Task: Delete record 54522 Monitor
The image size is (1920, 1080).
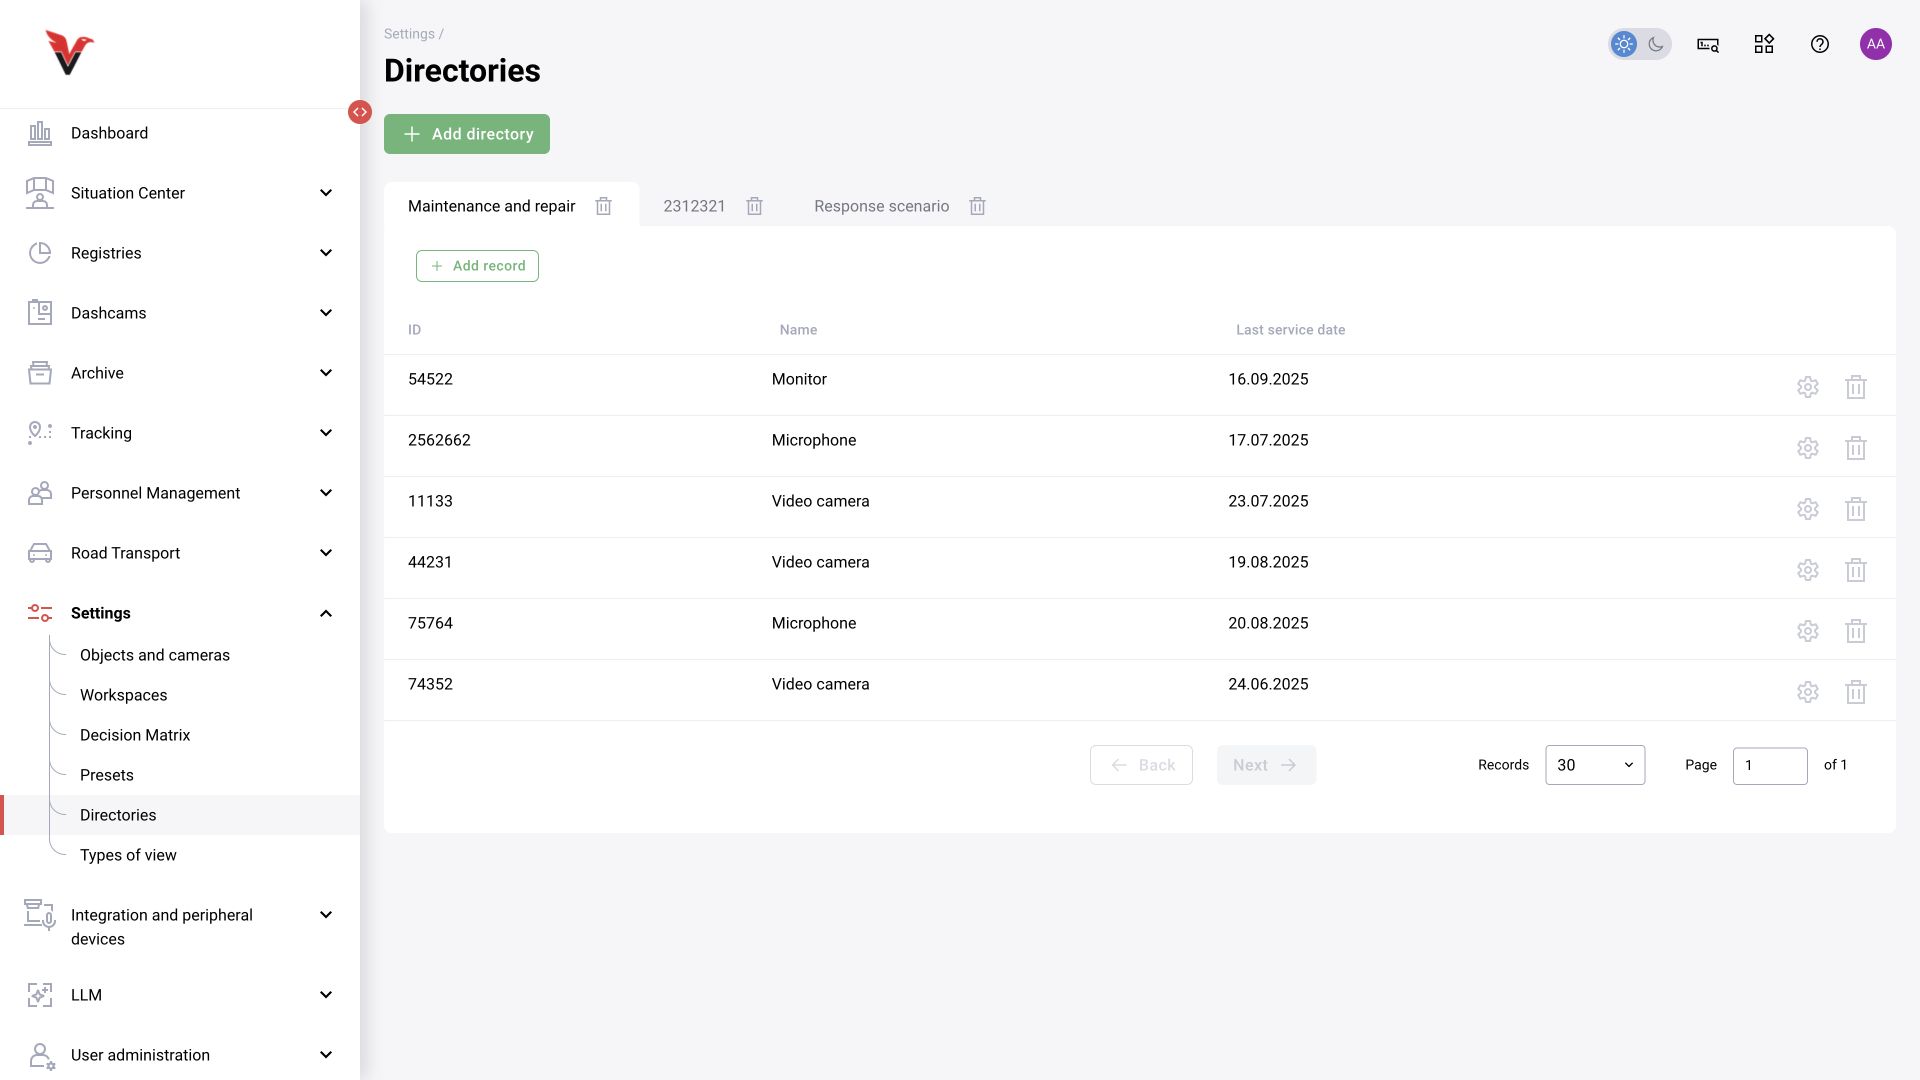Action: coord(1855,387)
